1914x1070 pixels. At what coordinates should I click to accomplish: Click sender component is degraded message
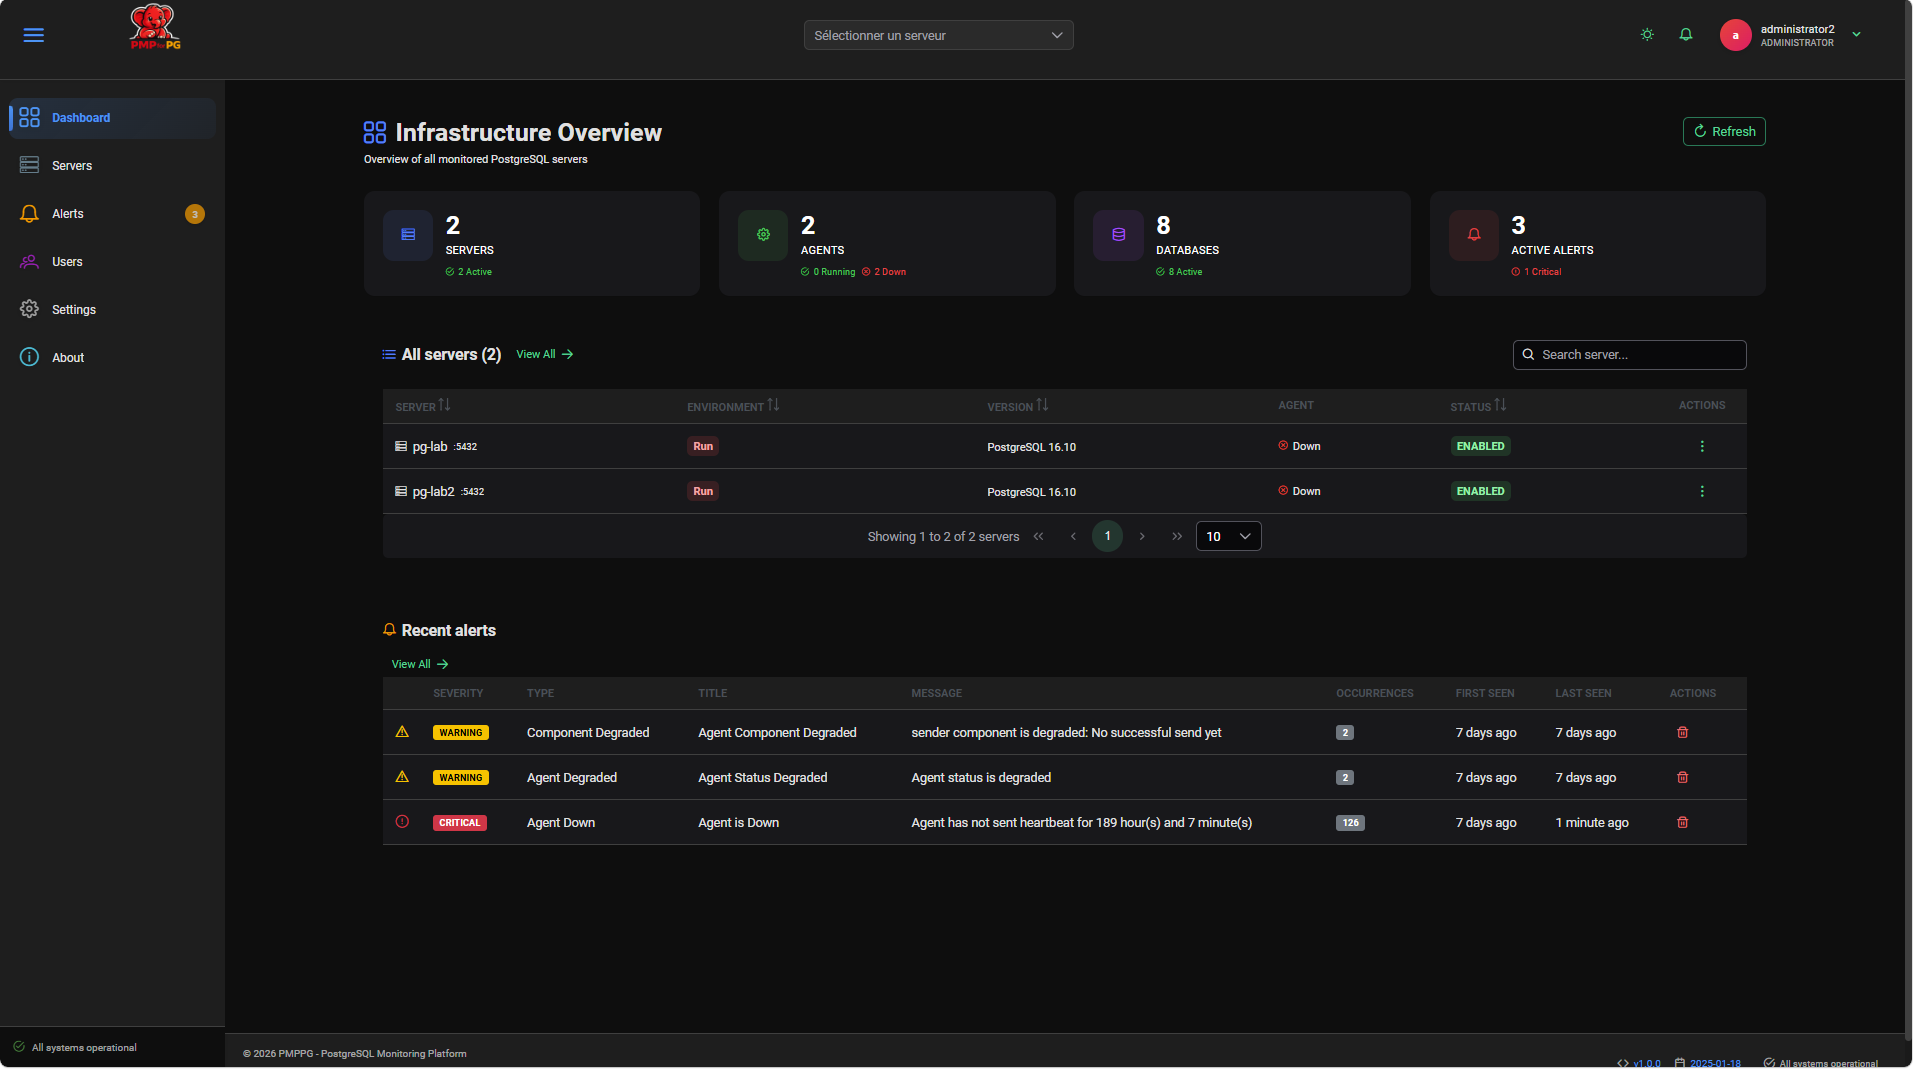click(1066, 733)
